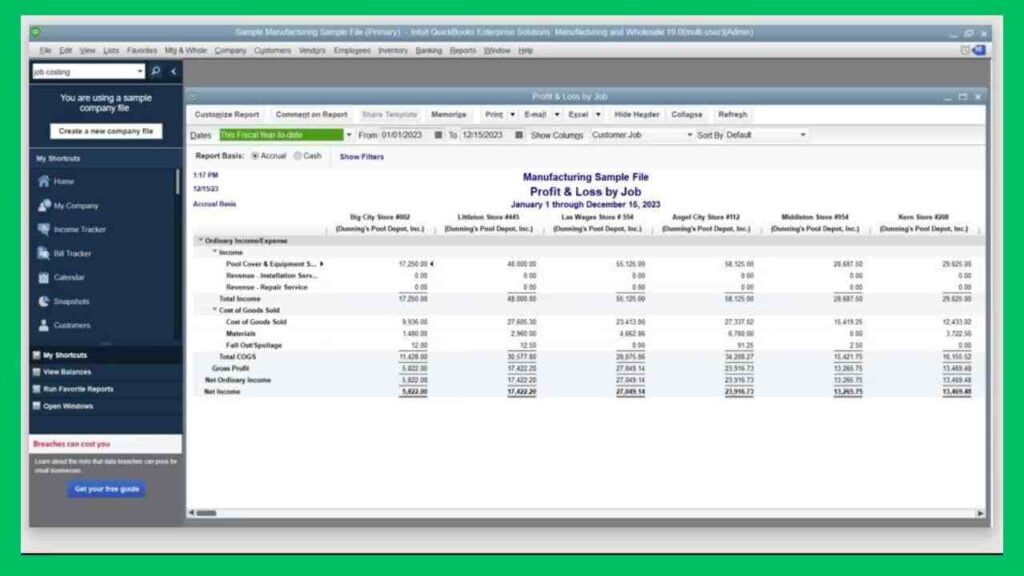1024x576 pixels.
Task: Run the search with the magnifying glass
Action: pyautogui.click(x=156, y=72)
